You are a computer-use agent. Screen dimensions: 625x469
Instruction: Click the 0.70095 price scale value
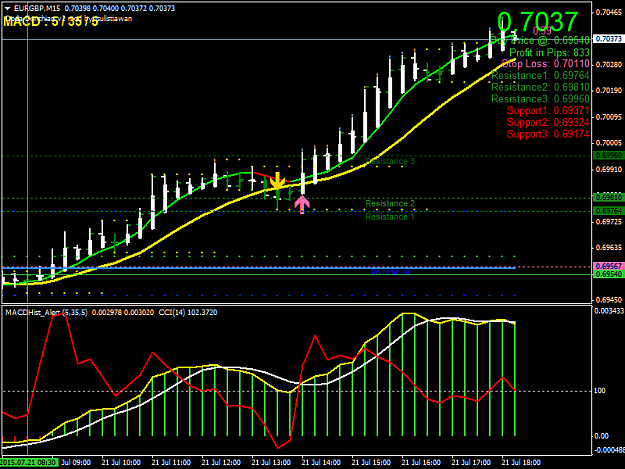(609, 117)
